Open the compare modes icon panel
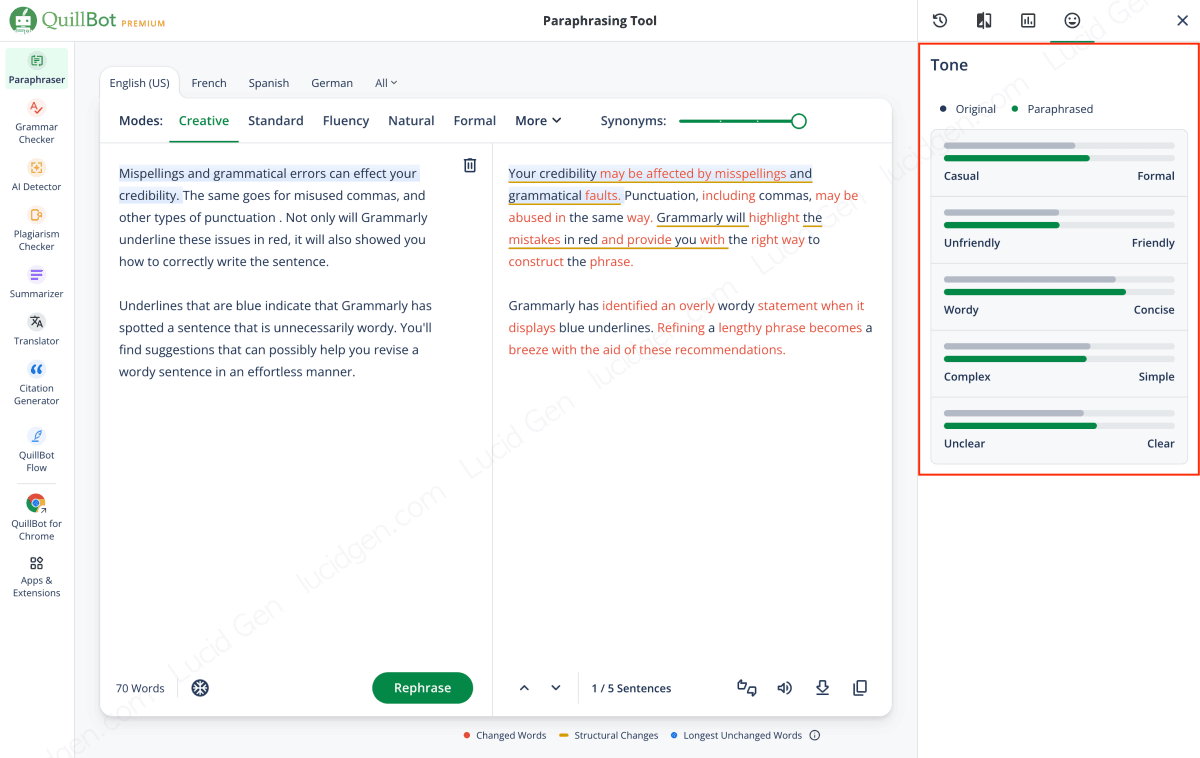 tap(984, 21)
